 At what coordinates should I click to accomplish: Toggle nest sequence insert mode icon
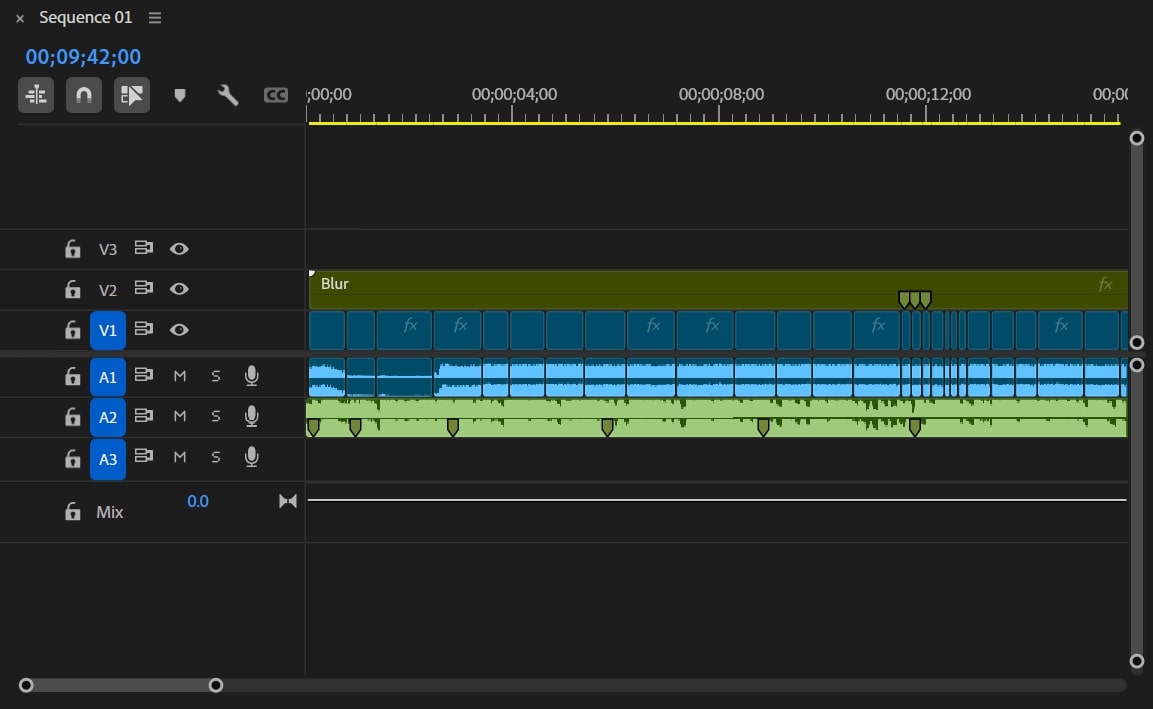click(x=36, y=95)
